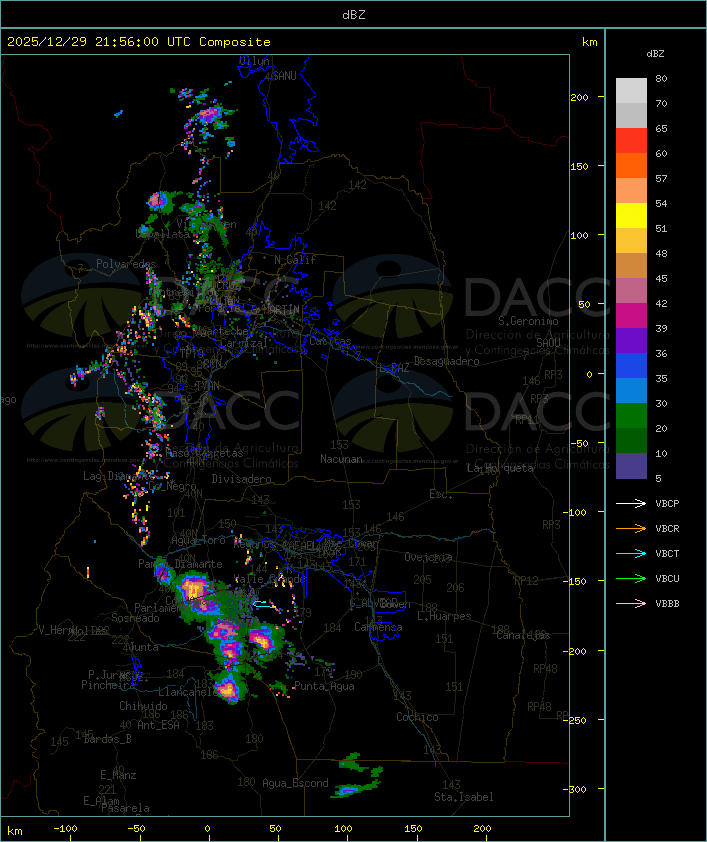Click the pink VBBB arrow icon
Viewport: 707px width, 842px height.
pos(631,604)
